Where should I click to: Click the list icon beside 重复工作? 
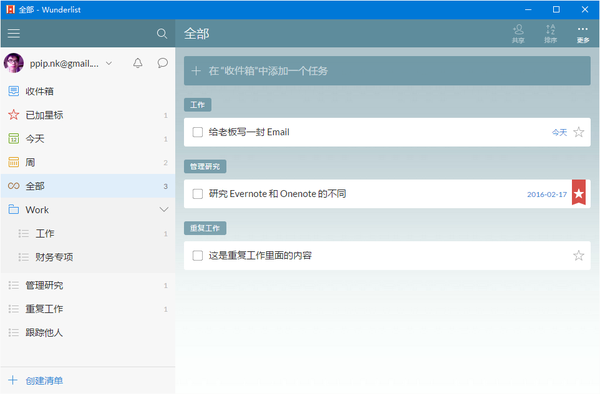(x=13, y=309)
